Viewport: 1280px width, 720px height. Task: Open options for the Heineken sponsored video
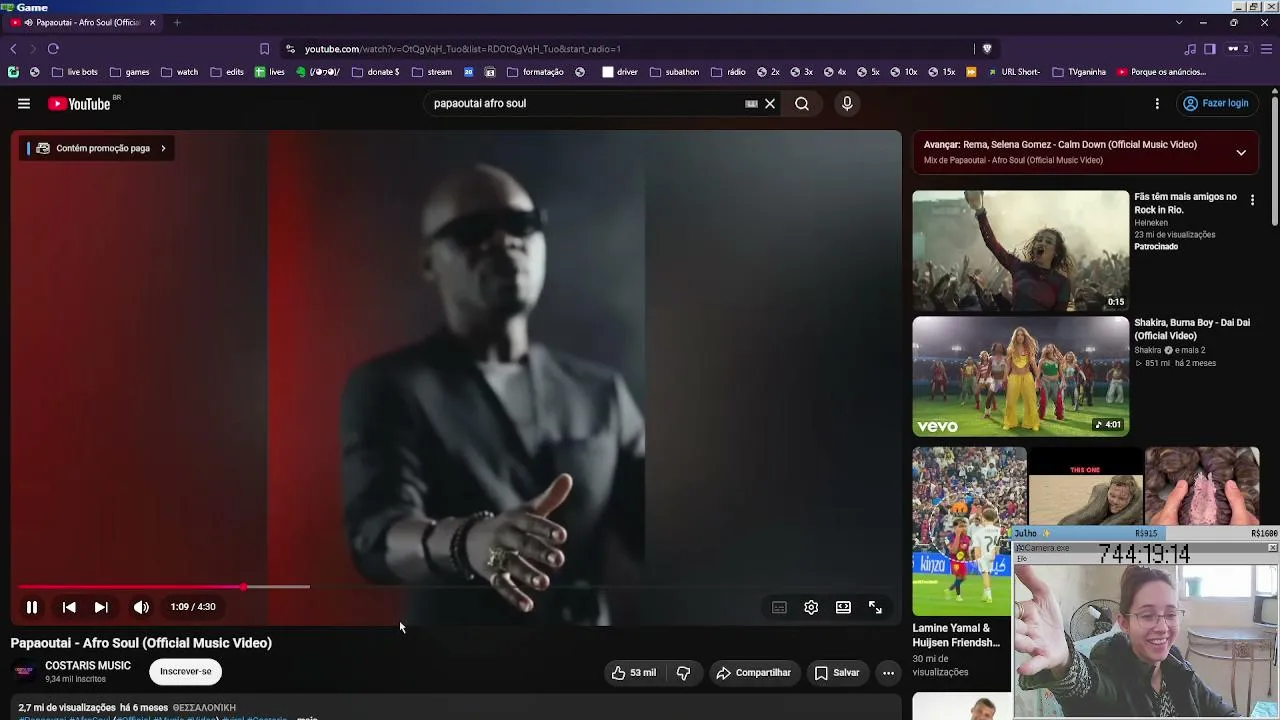point(1252,200)
